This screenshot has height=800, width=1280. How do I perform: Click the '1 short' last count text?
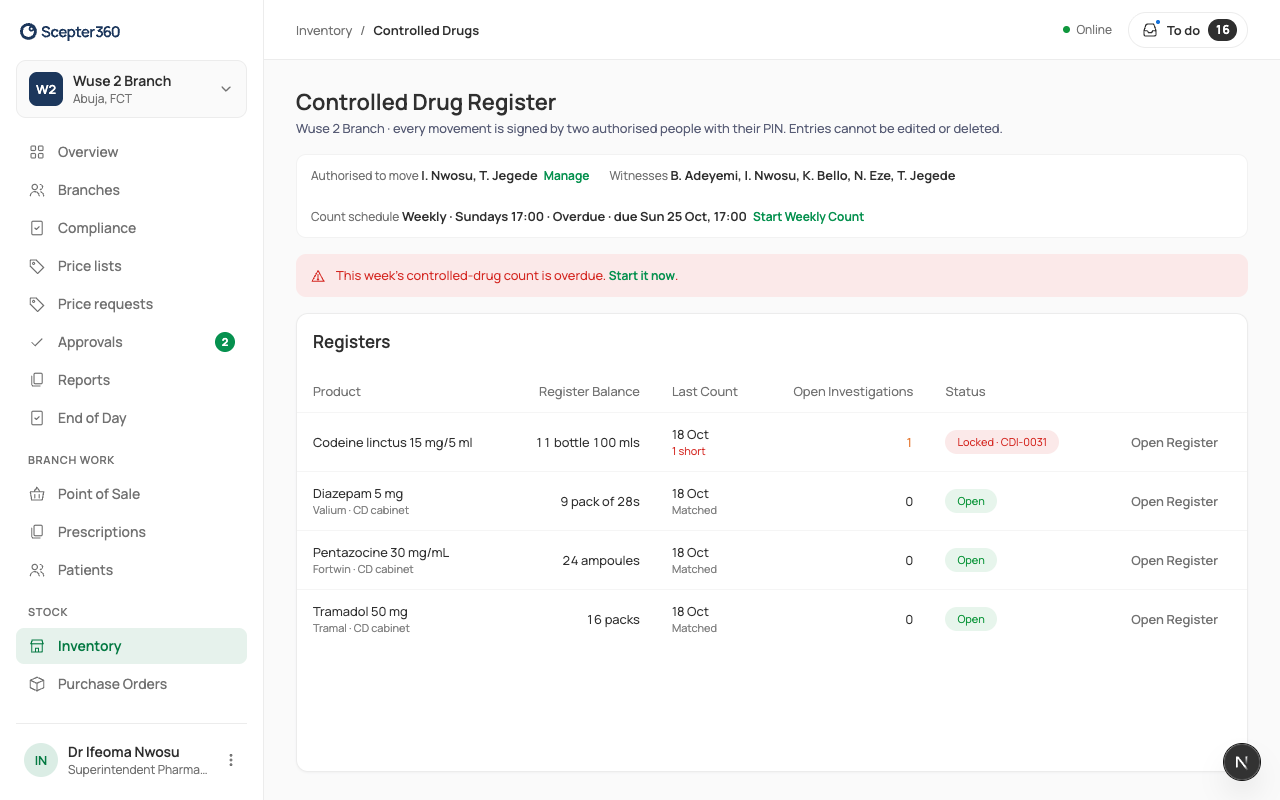pyautogui.click(x=689, y=452)
